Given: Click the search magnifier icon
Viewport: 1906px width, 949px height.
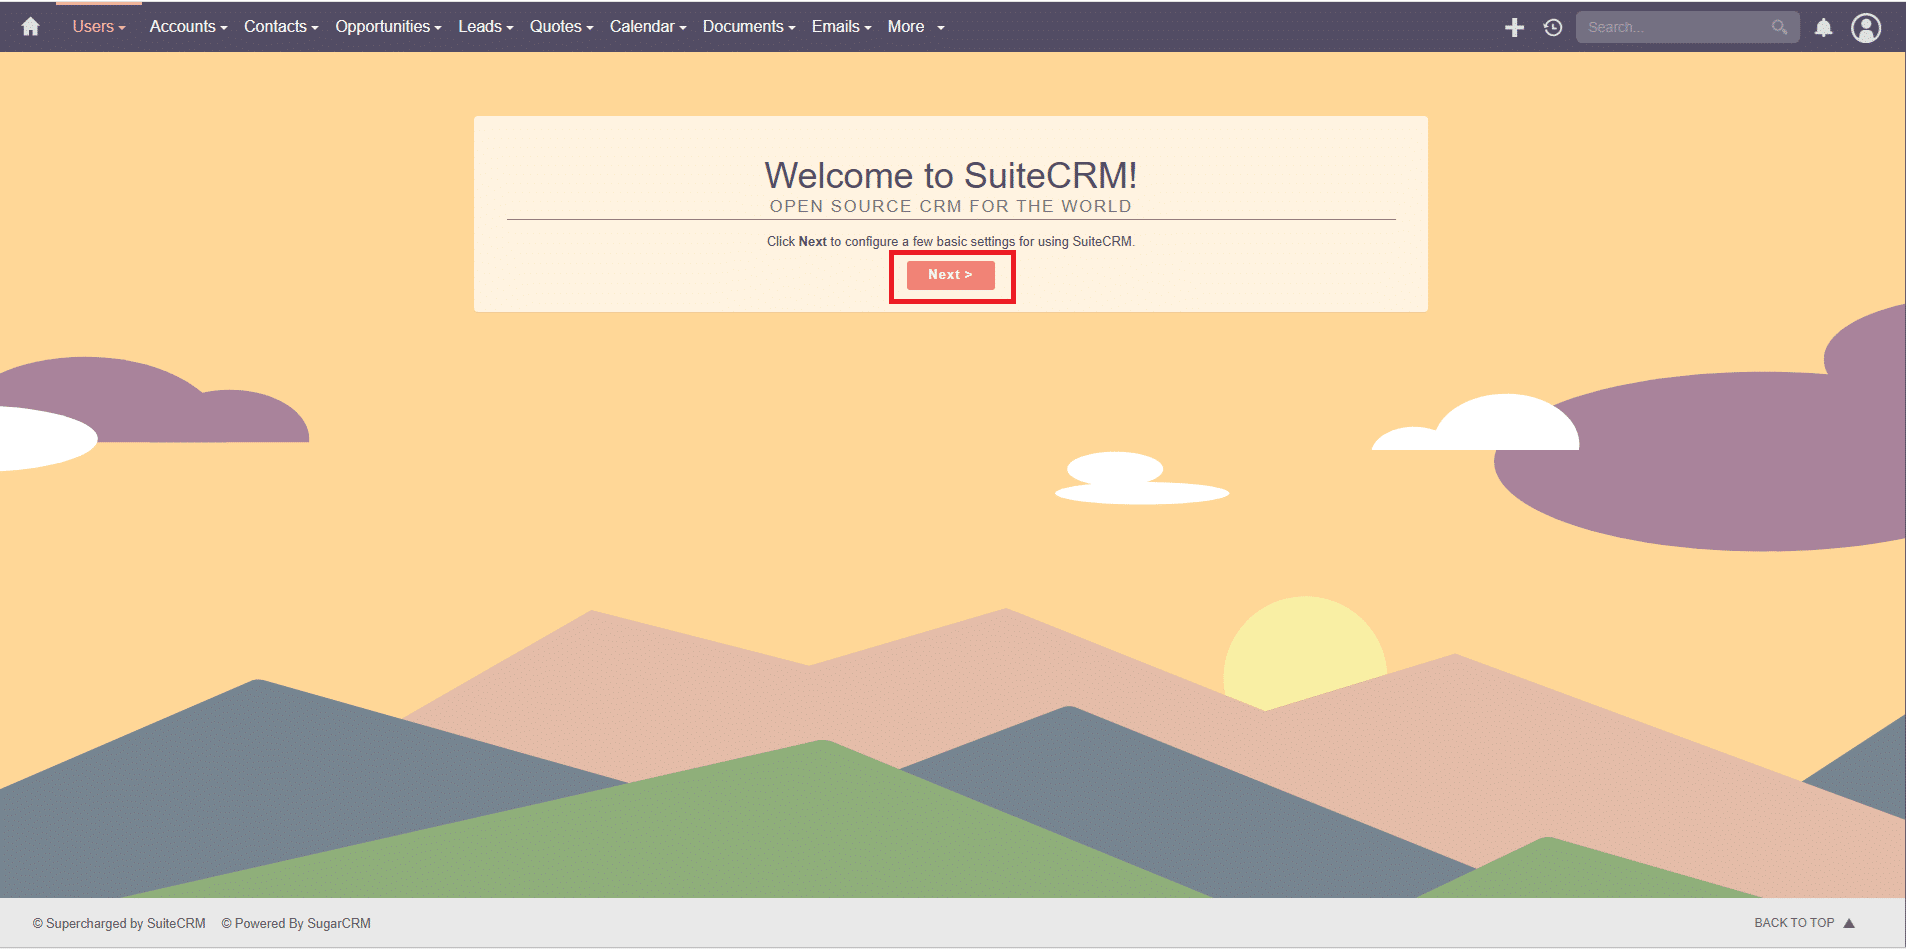Looking at the screenshot, I should [1779, 27].
